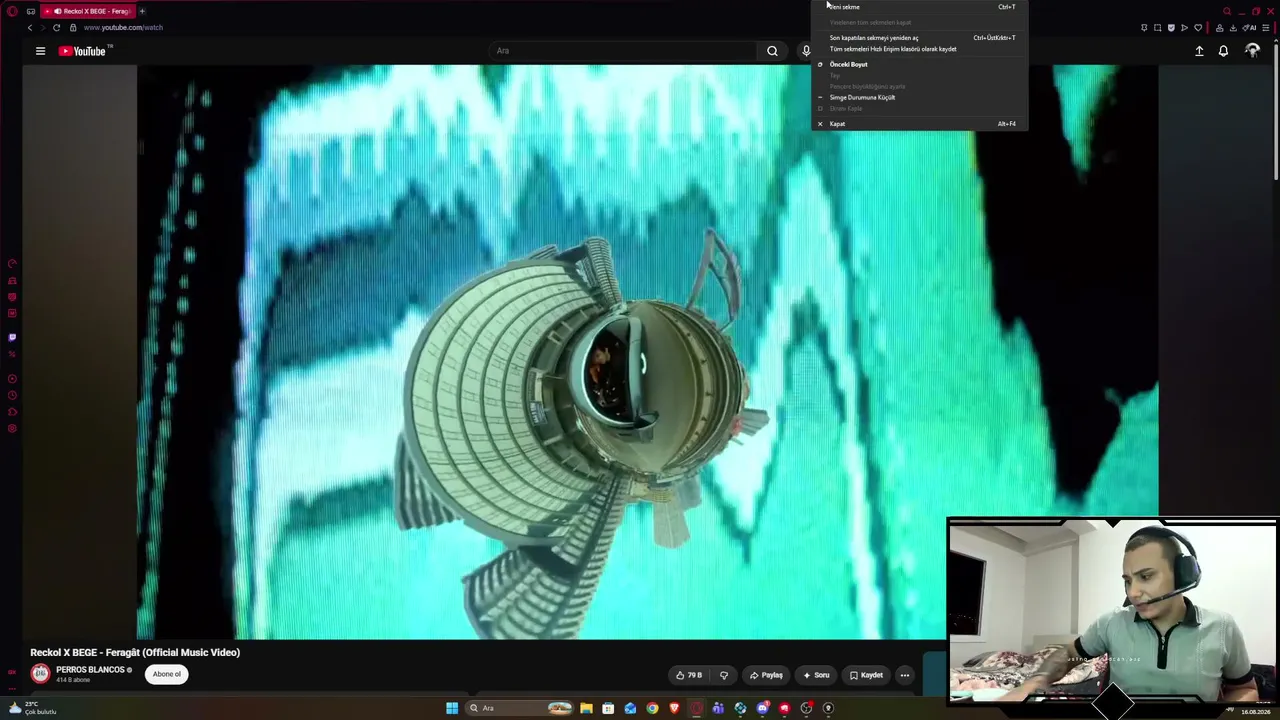Open the Opera player send icon

tap(1185, 28)
